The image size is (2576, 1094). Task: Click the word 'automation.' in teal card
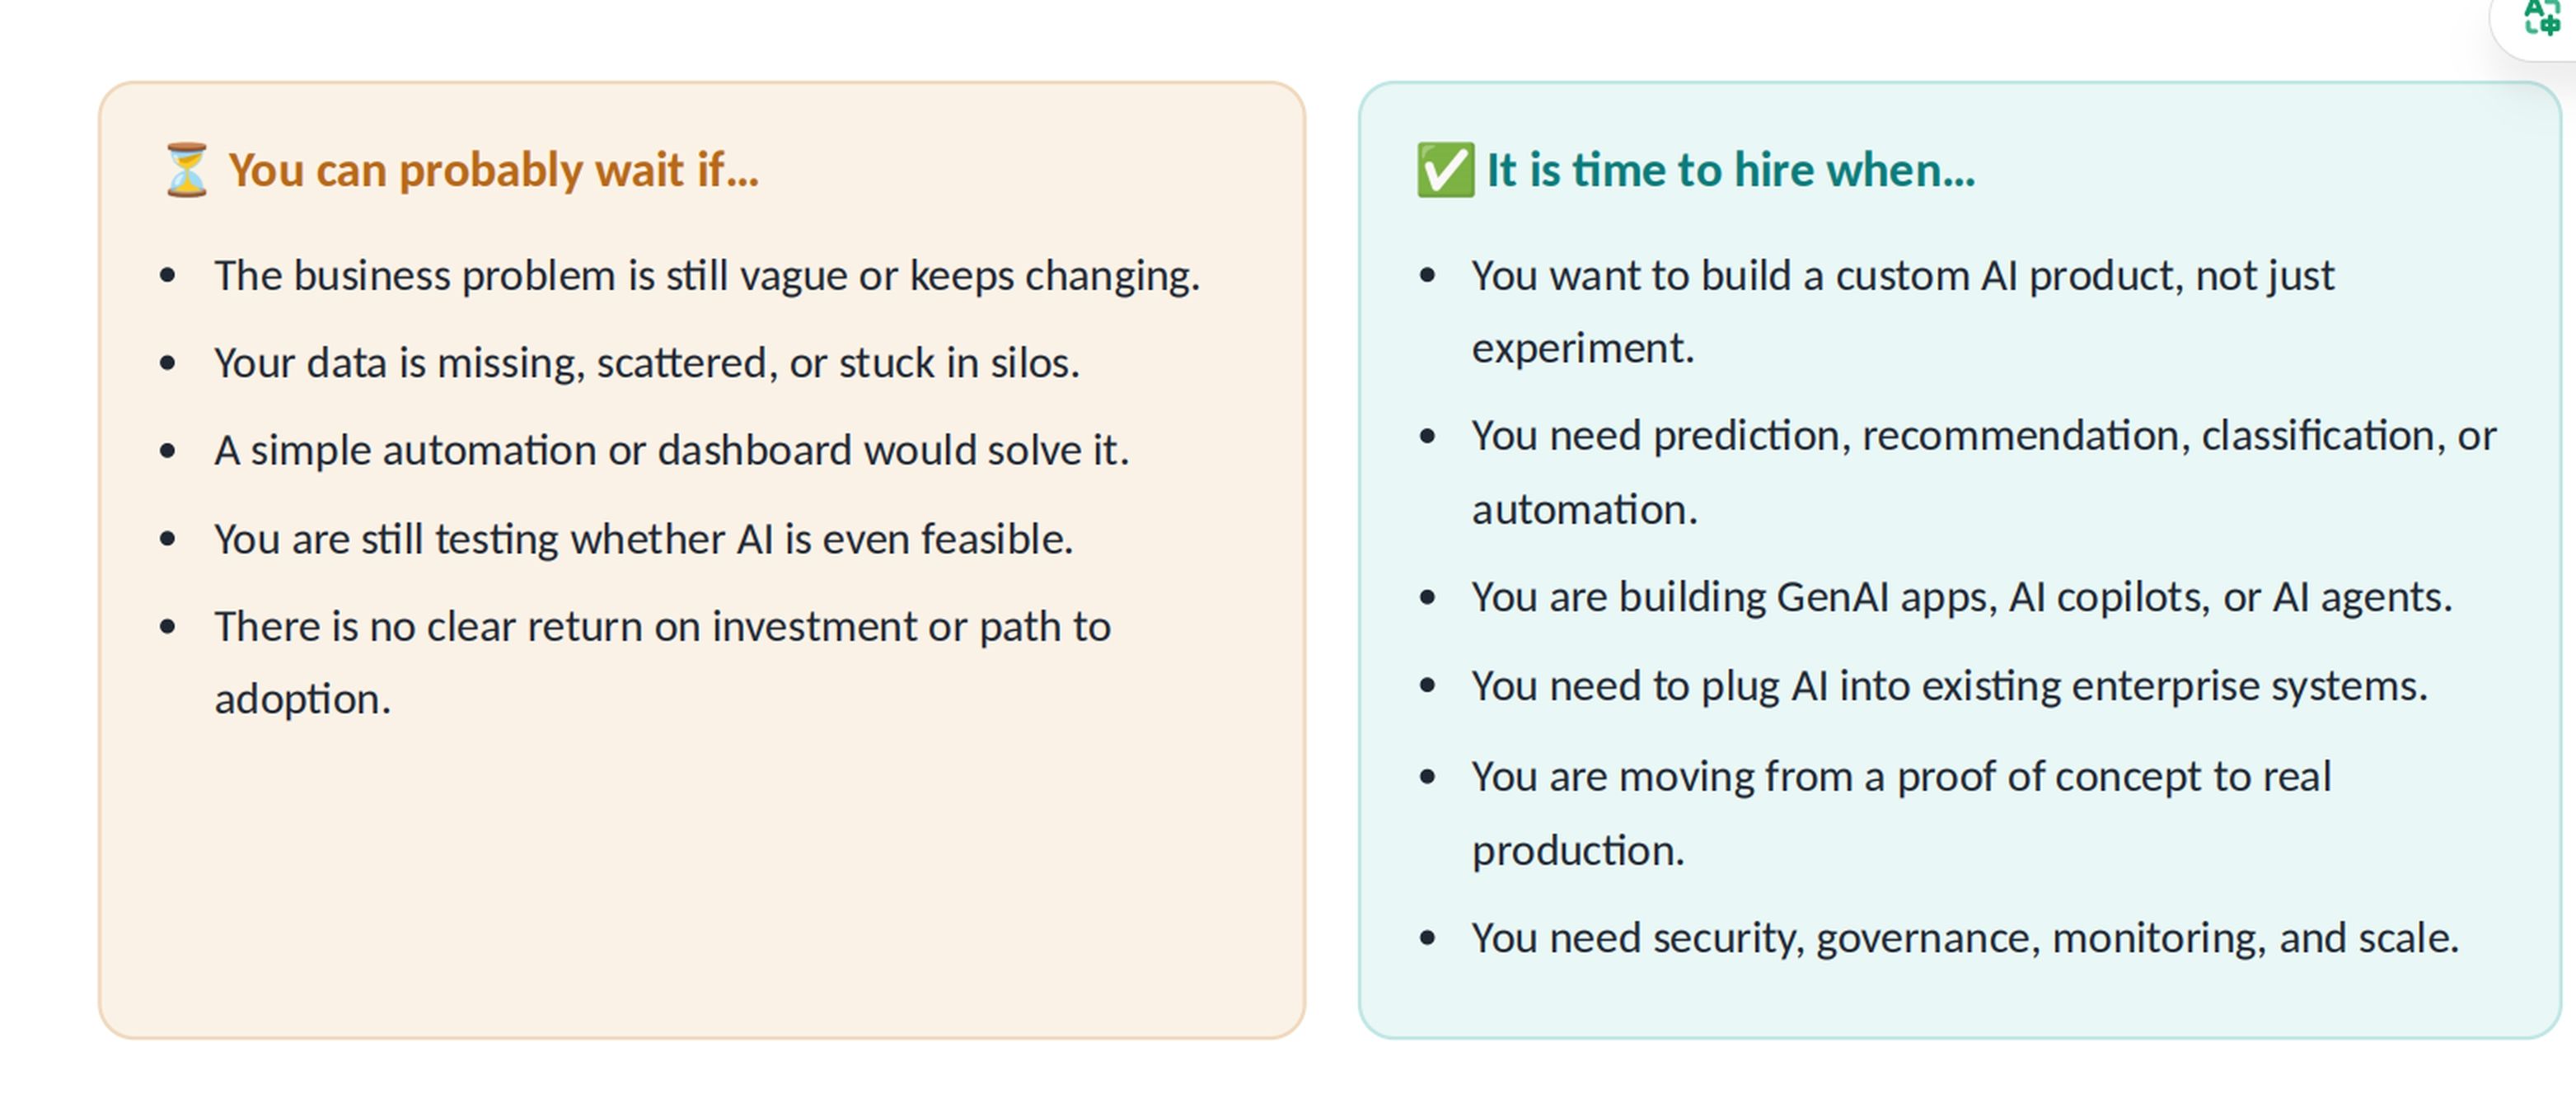pos(1585,510)
